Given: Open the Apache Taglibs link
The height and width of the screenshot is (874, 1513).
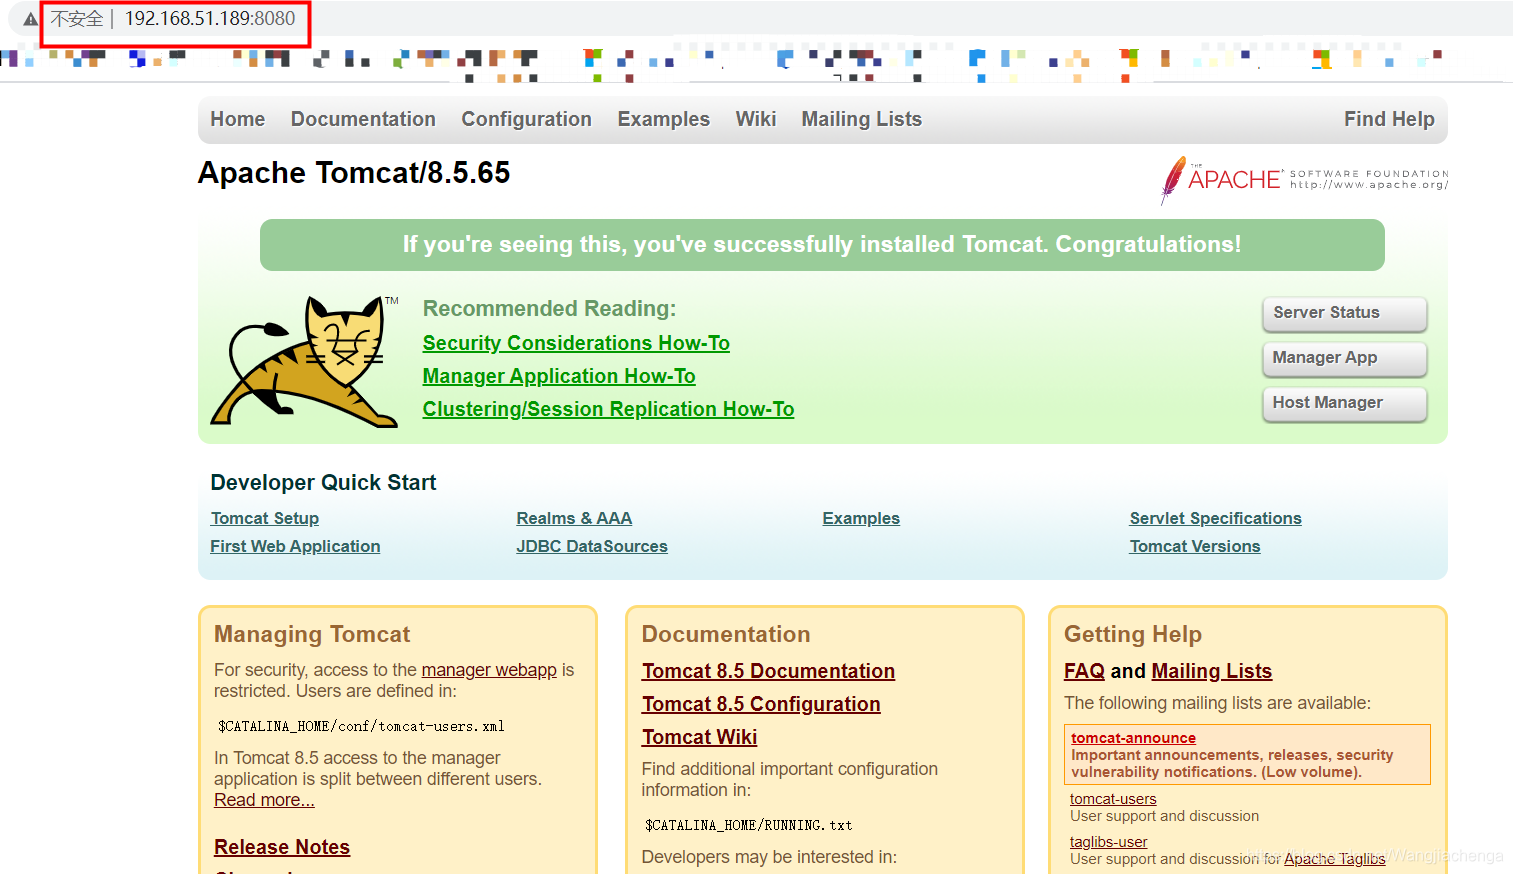Looking at the screenshot, I should tap(1334, 859).
